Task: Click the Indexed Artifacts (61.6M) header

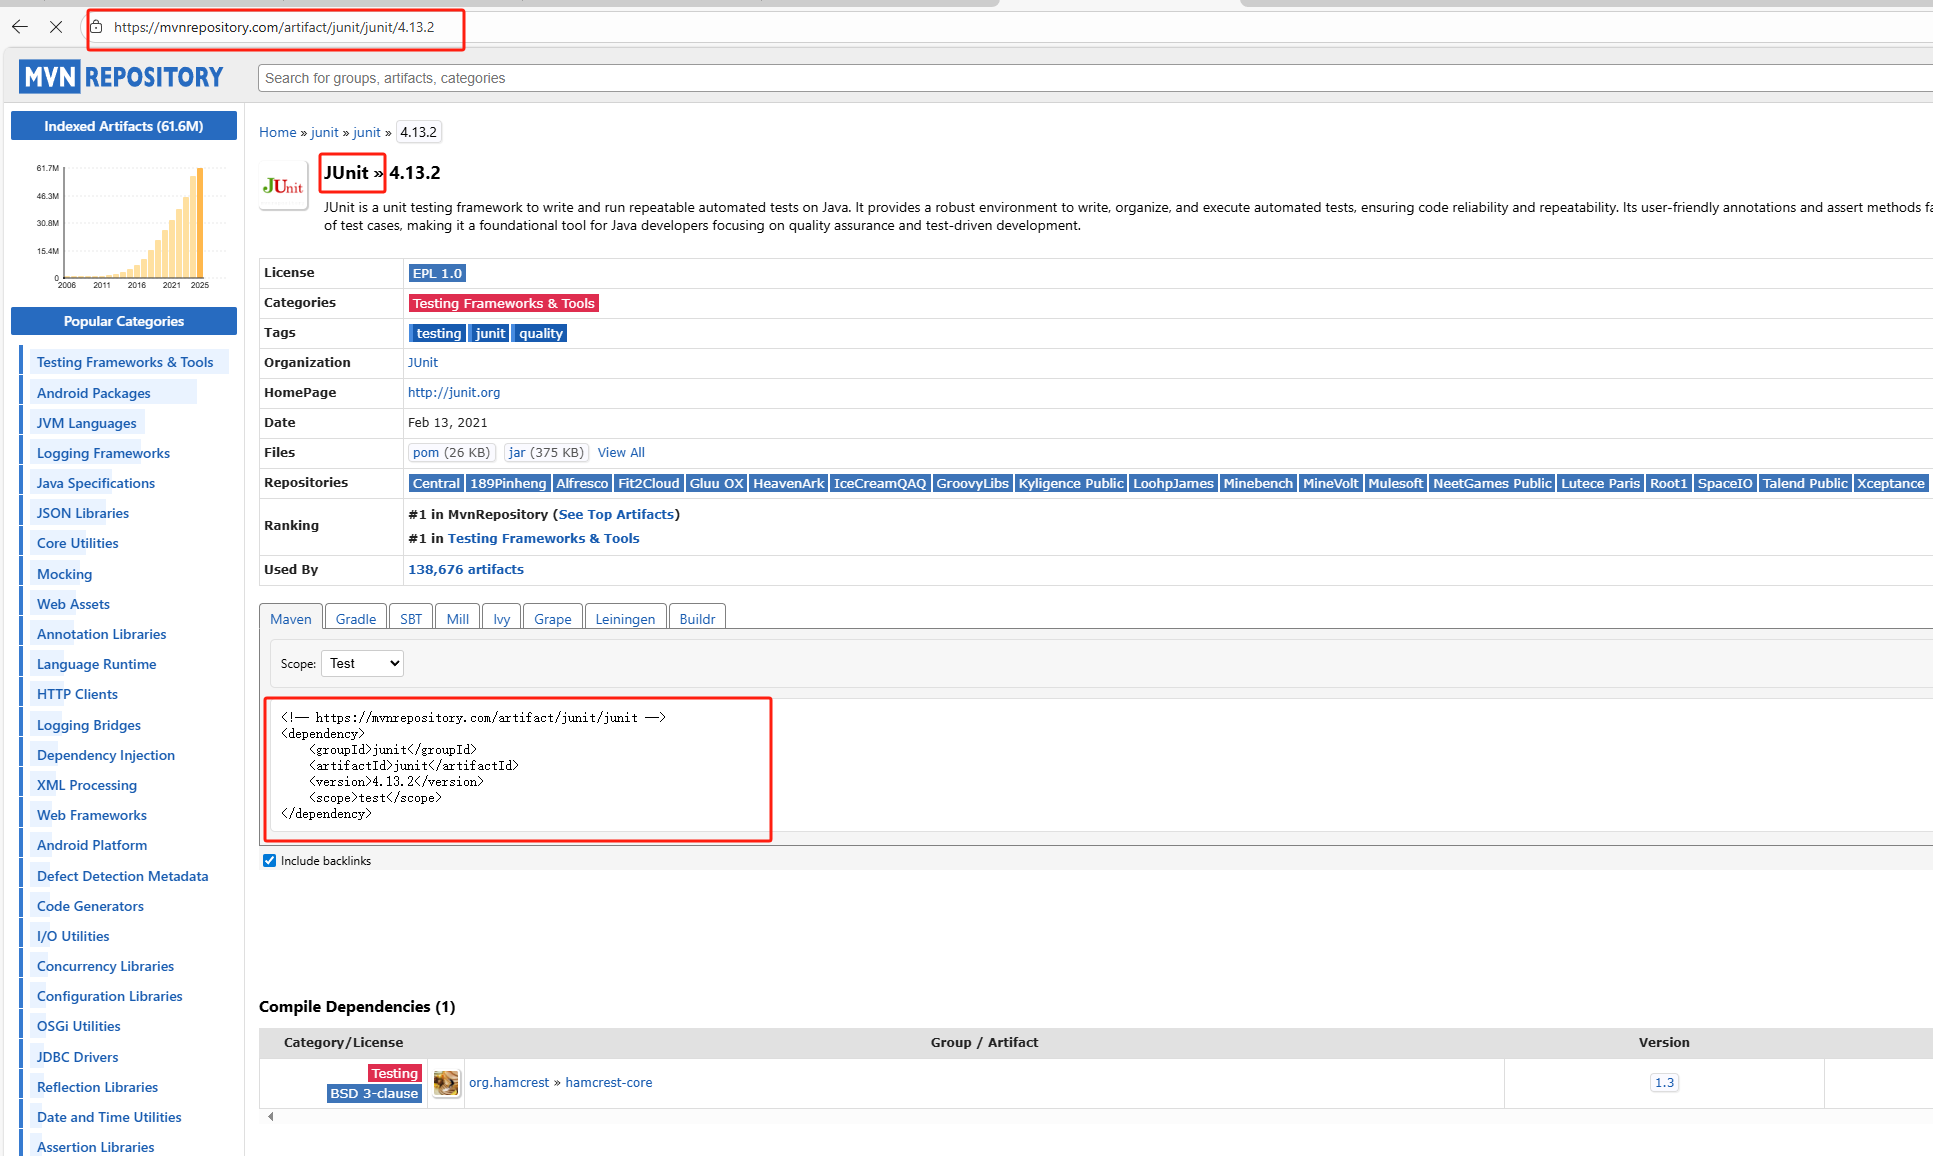Action: pos(124,126)
